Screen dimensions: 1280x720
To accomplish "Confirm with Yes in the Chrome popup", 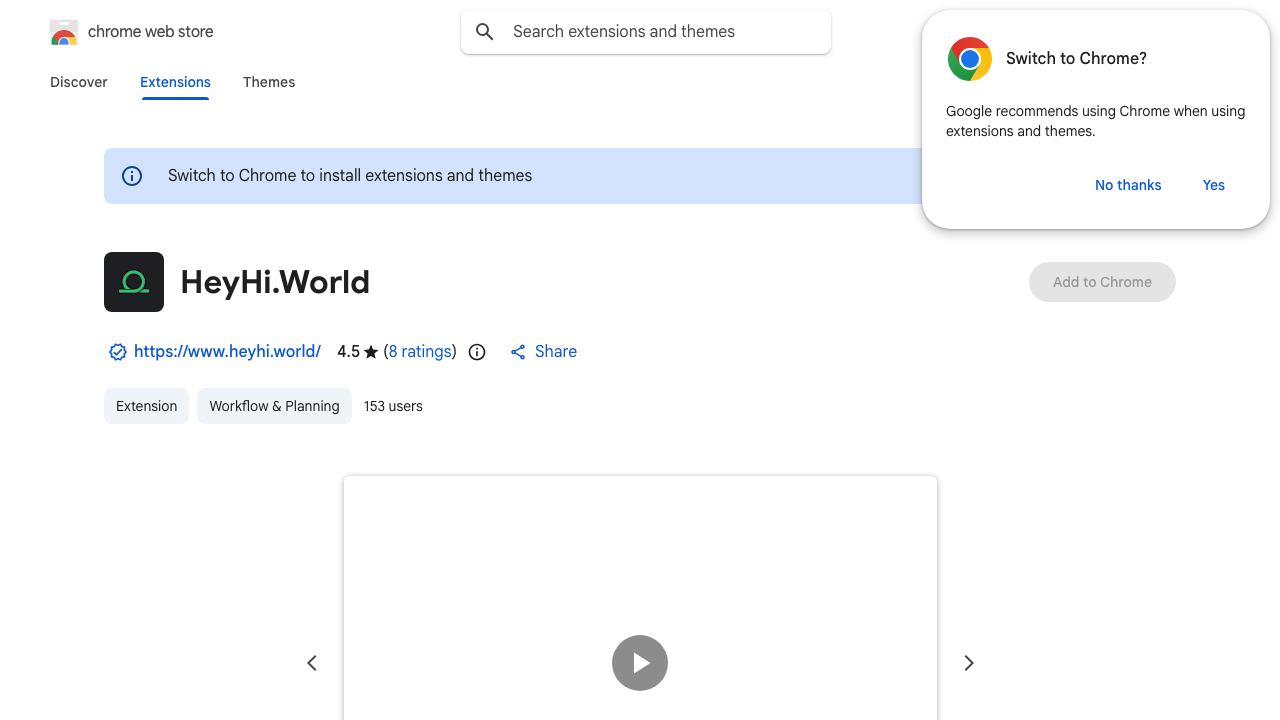I will pos(1214,185).
